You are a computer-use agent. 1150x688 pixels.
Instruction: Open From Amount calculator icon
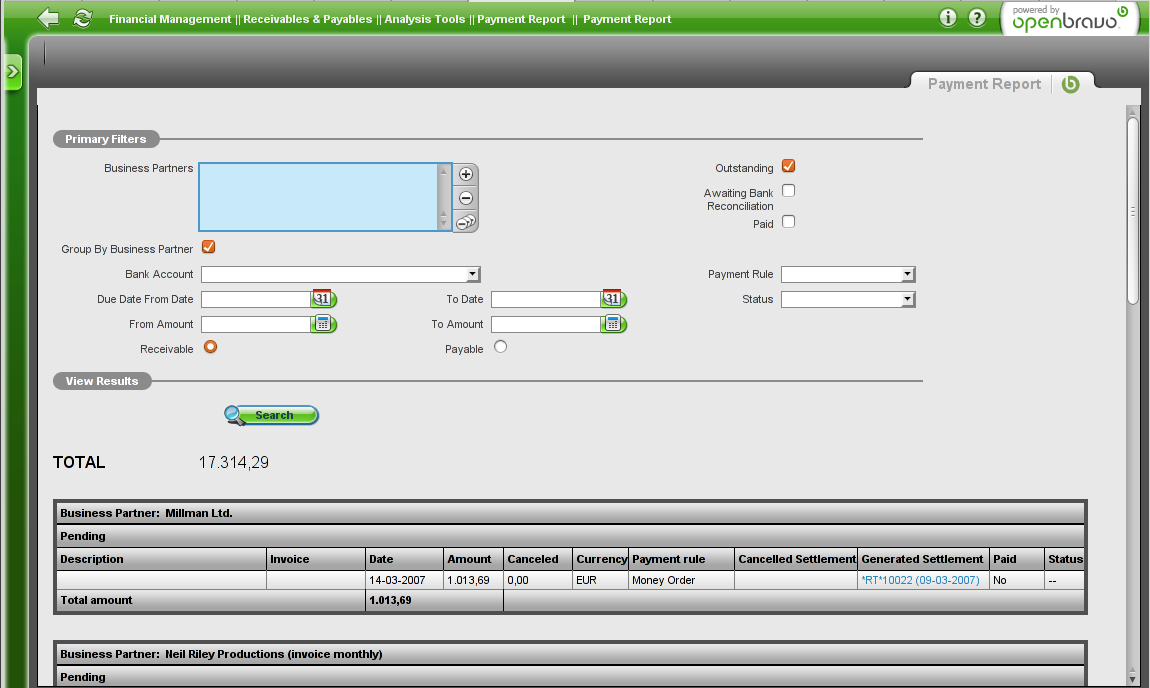coord(323,324)
